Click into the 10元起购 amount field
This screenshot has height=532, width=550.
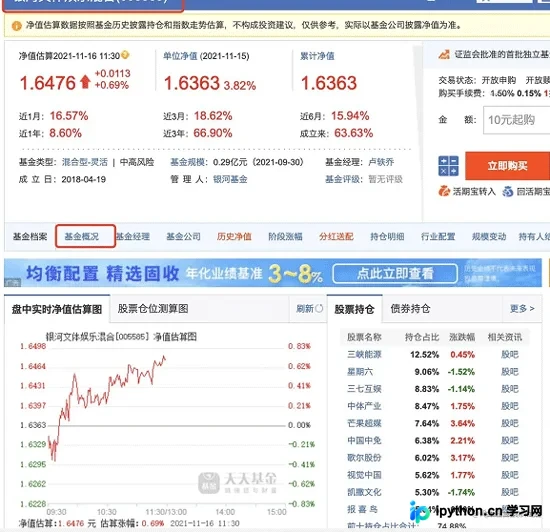[516, 120]
